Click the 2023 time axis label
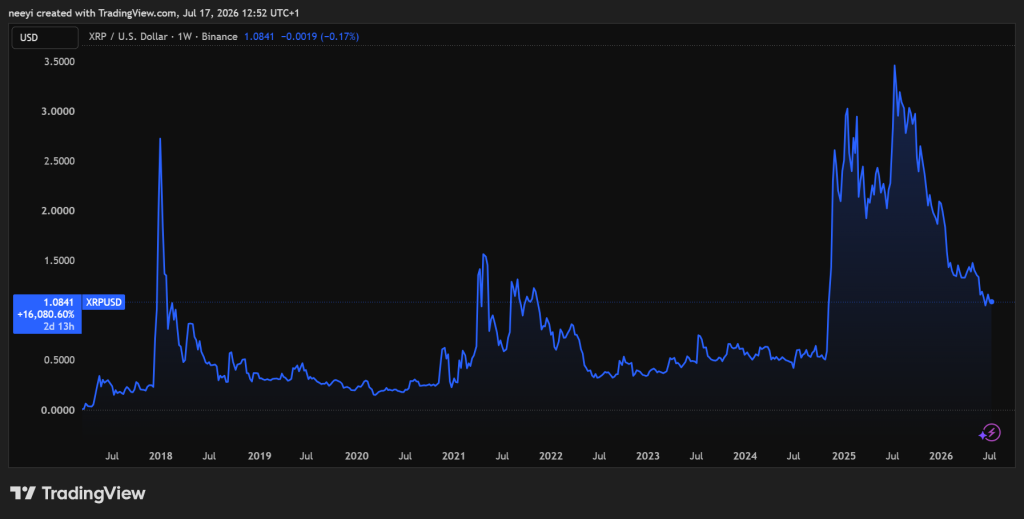Viewport: 1024px width, 519px height. click(648, 456)
